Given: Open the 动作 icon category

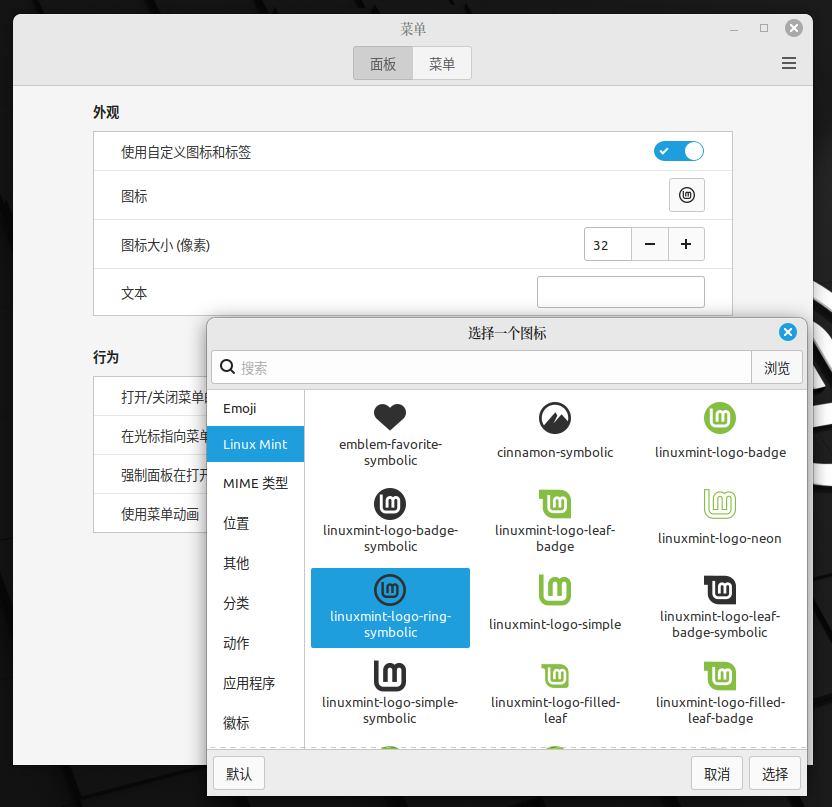Looking at the screenshot, I should point(255,643).
